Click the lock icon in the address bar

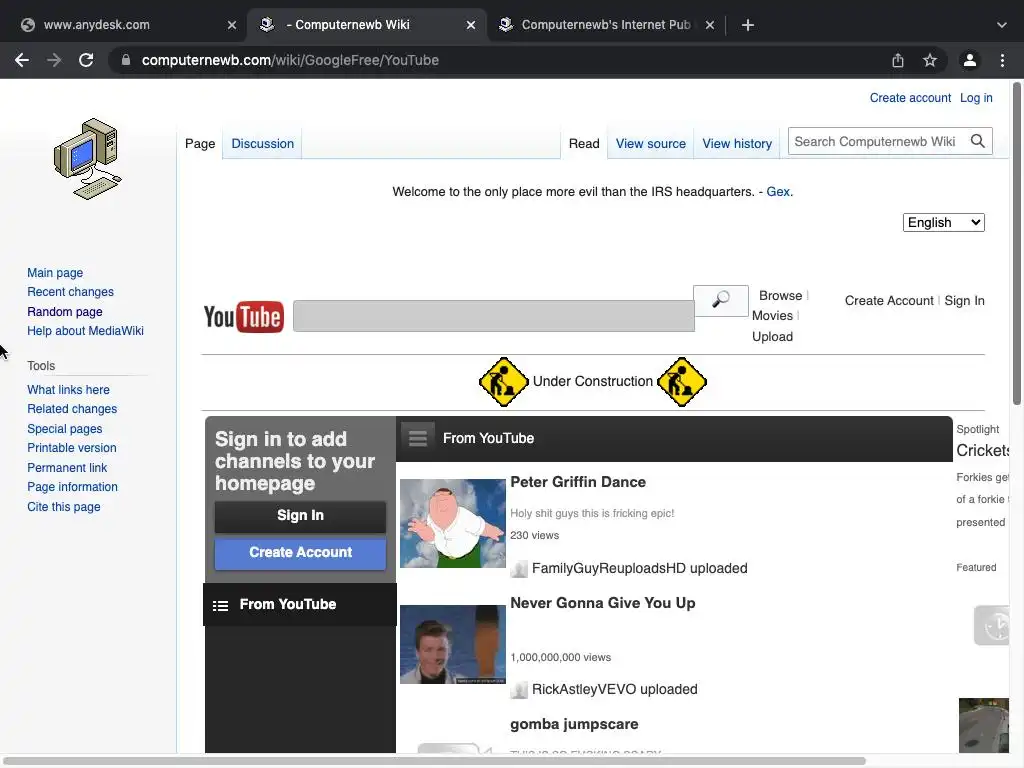(126, 60)
